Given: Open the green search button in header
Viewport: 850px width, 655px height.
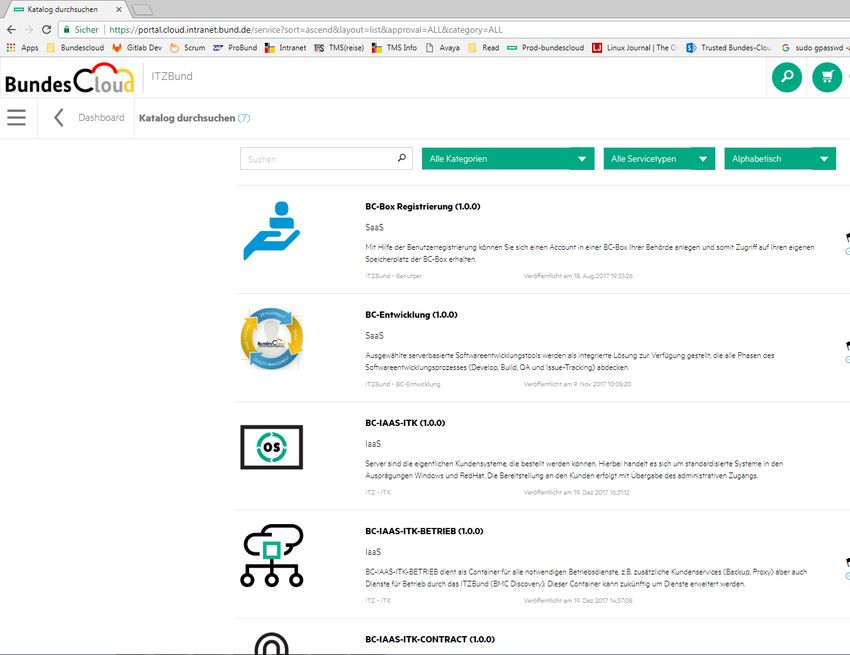Looking at the screenshot, I should [787, 77].
